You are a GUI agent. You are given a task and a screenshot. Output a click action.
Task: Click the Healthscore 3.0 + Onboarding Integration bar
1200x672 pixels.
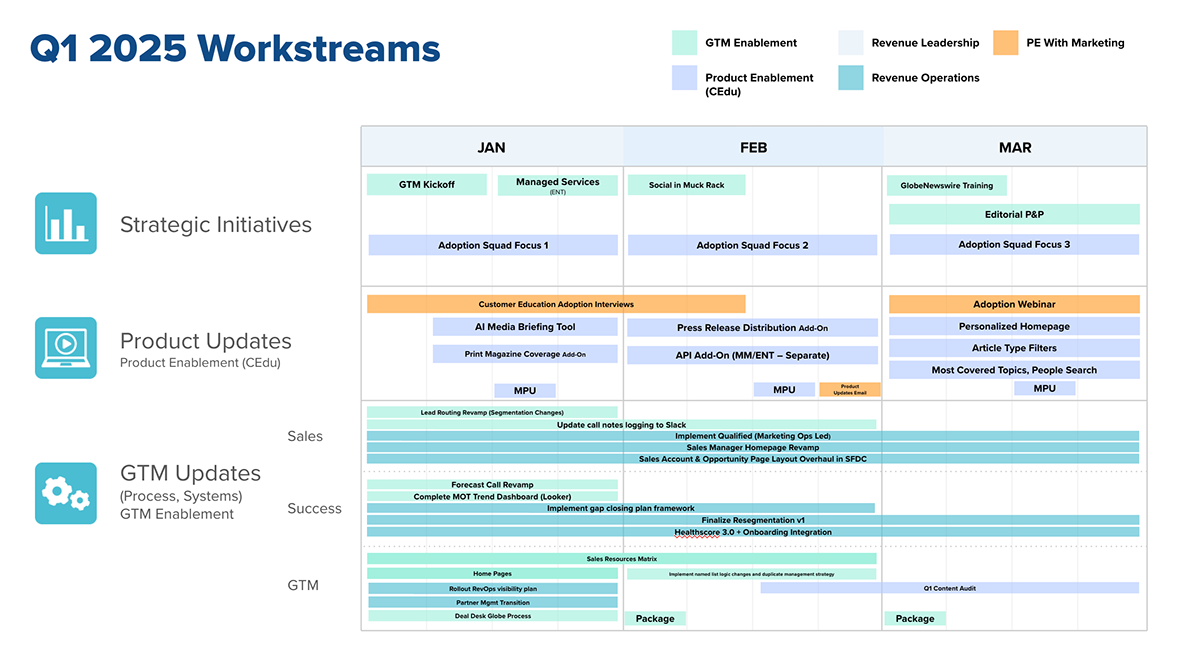coord(752,532)
